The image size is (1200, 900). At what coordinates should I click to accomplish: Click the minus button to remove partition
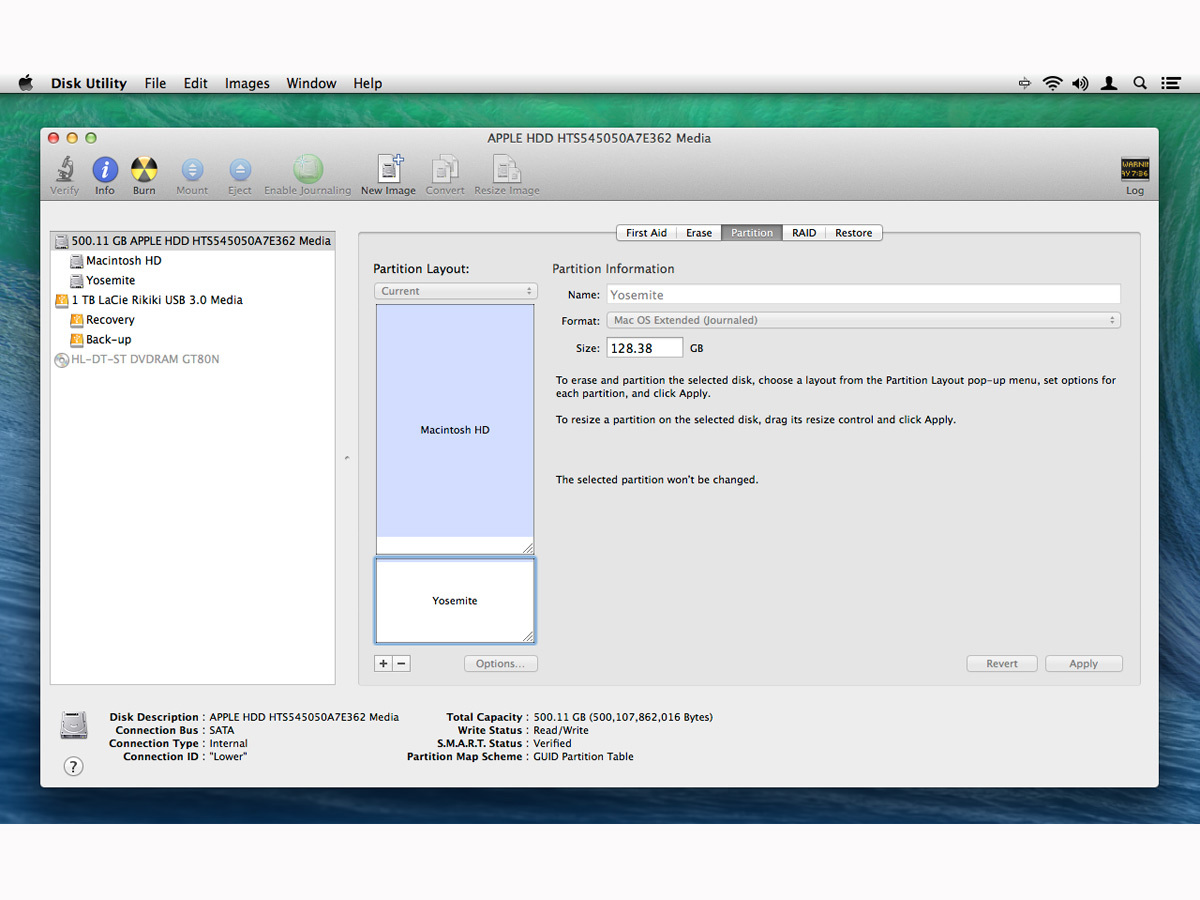pos(402,663)
